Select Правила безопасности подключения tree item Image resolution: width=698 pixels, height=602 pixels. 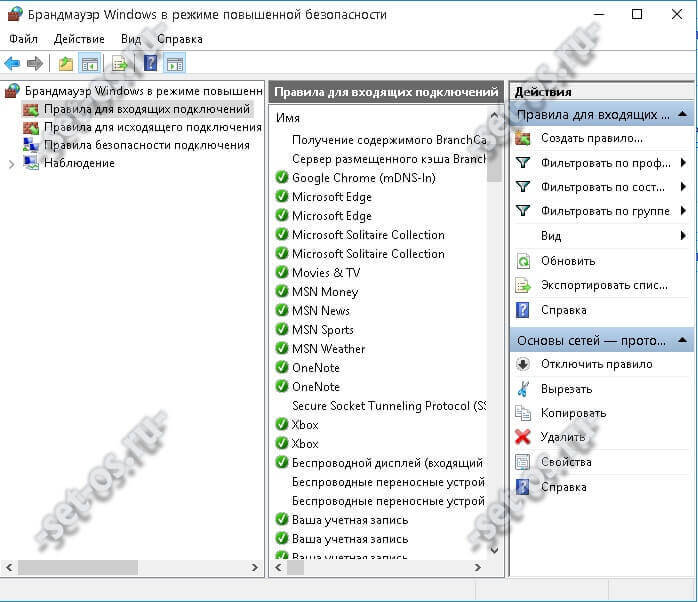(x=147, y=145)
